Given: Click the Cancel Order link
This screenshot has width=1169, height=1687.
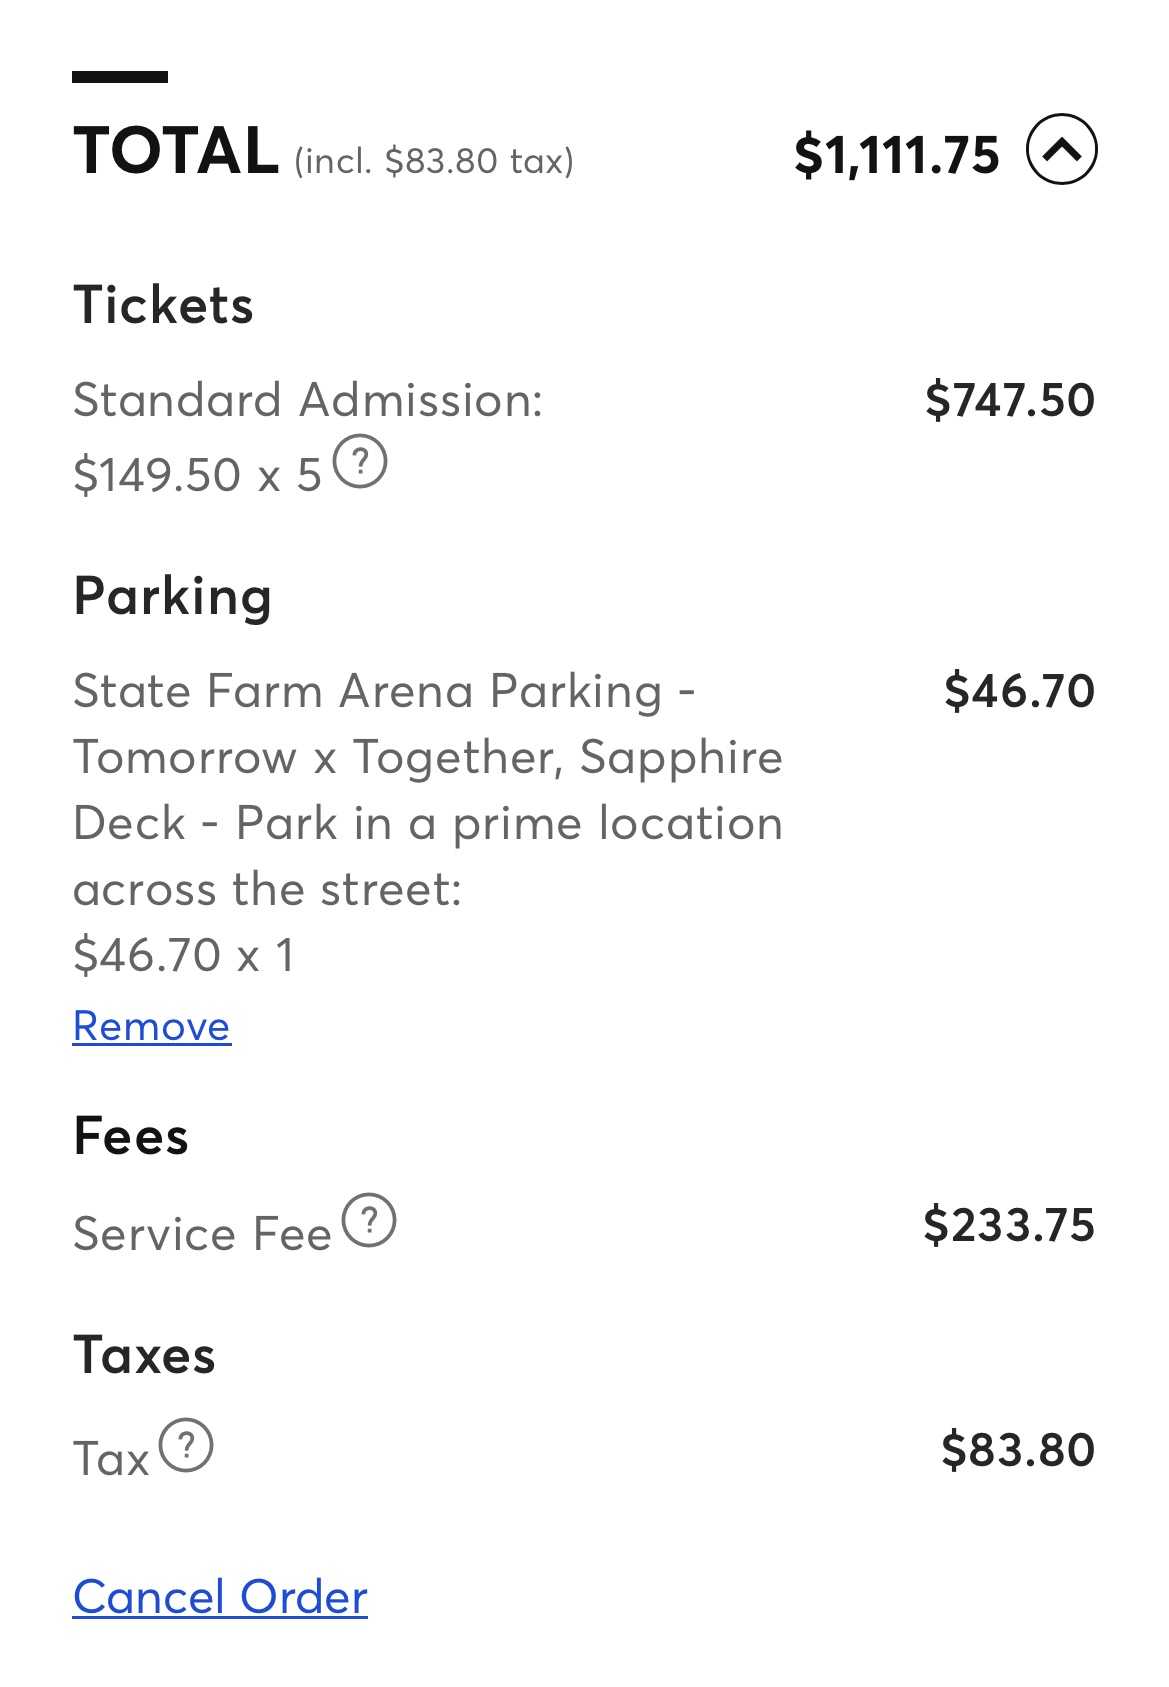Looking at the screenshot, I should pos(220,1597).
